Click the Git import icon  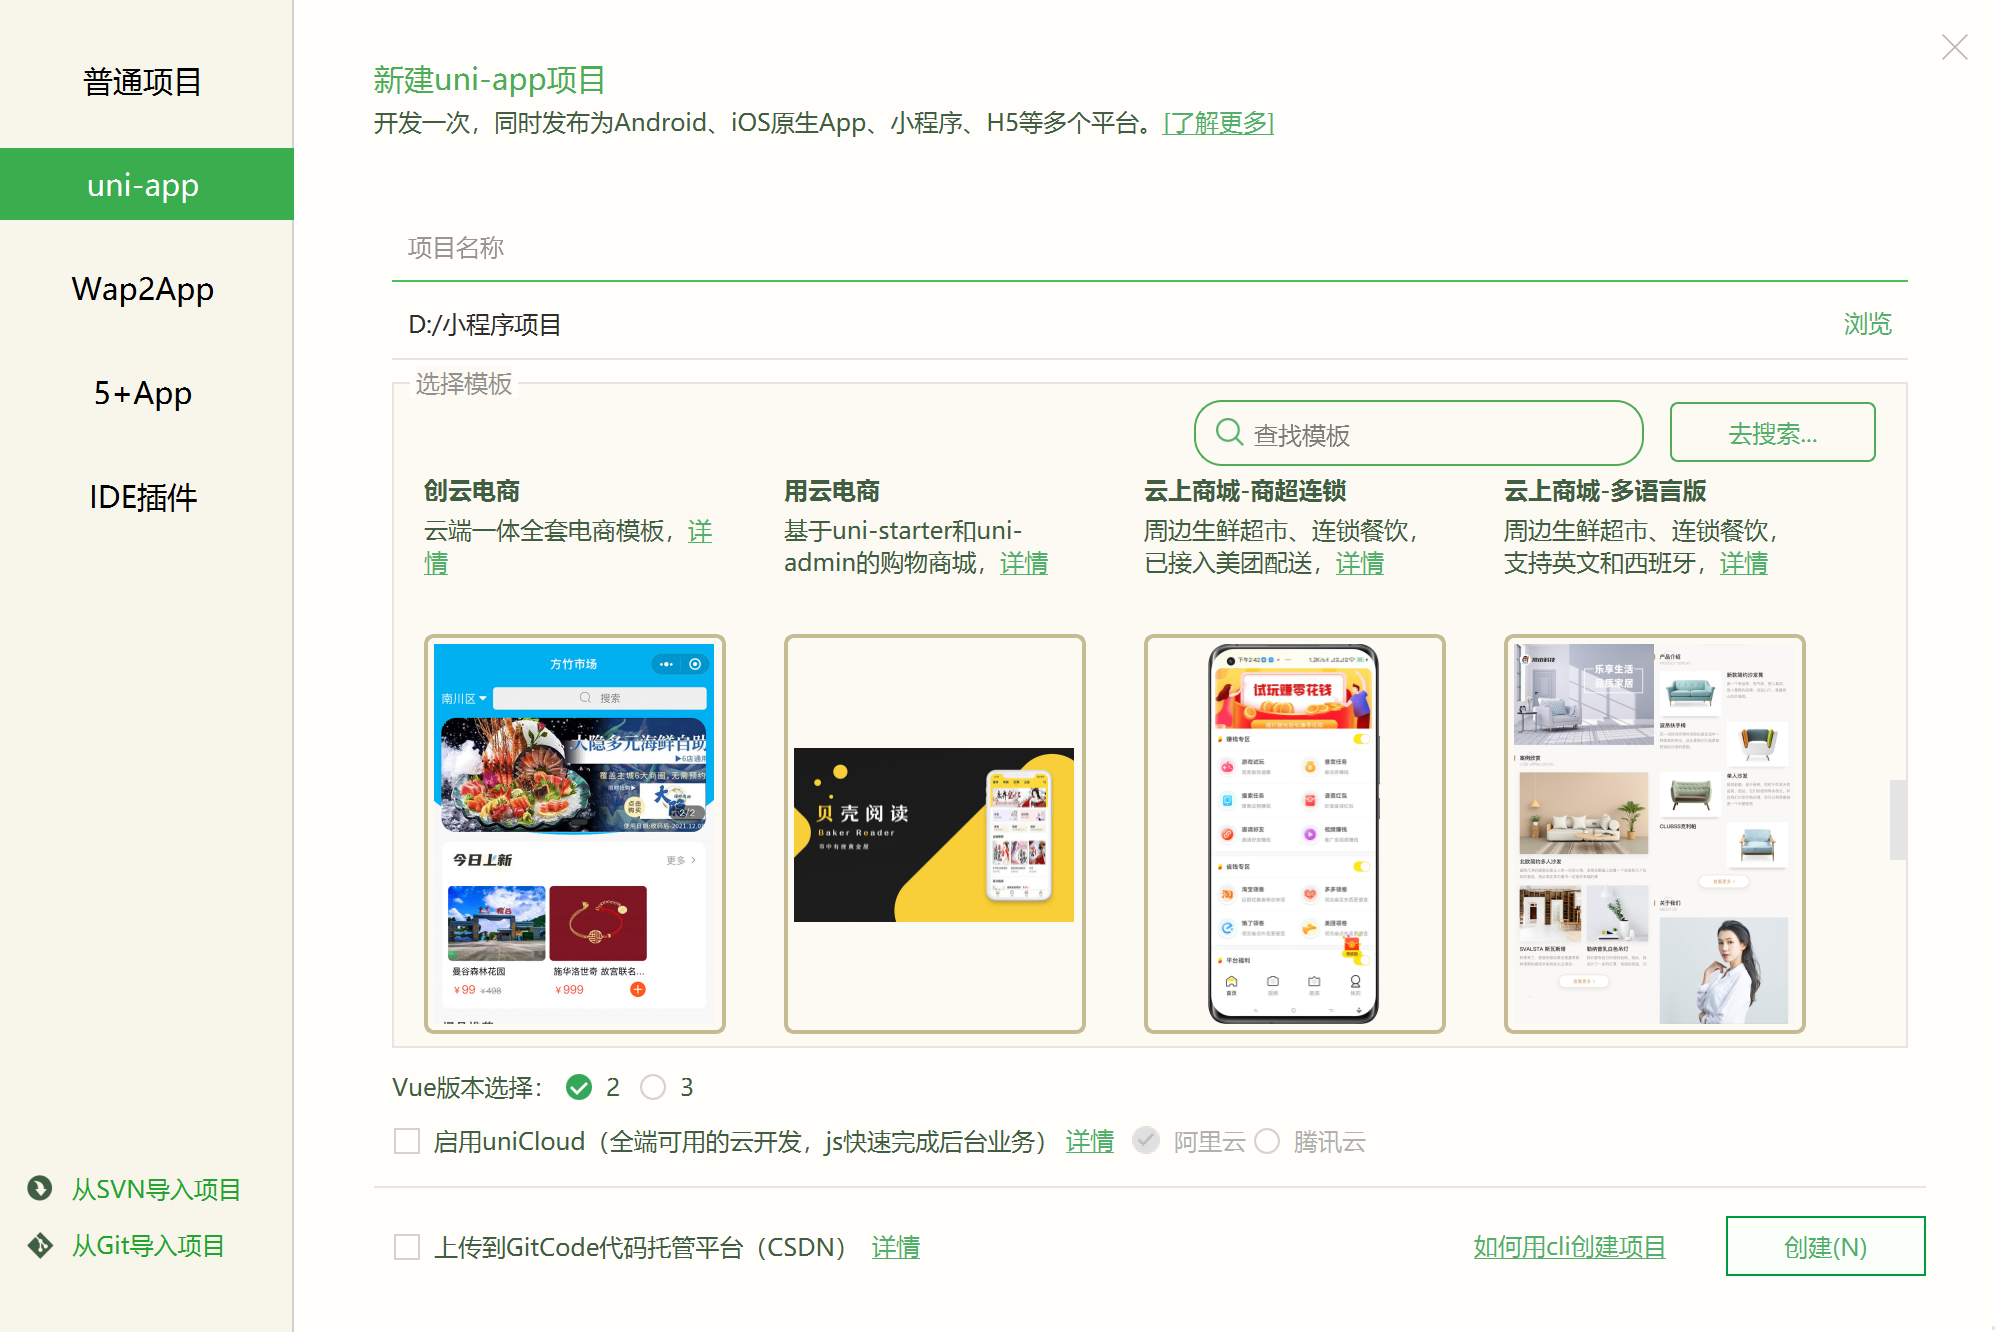pos(40,1245)
